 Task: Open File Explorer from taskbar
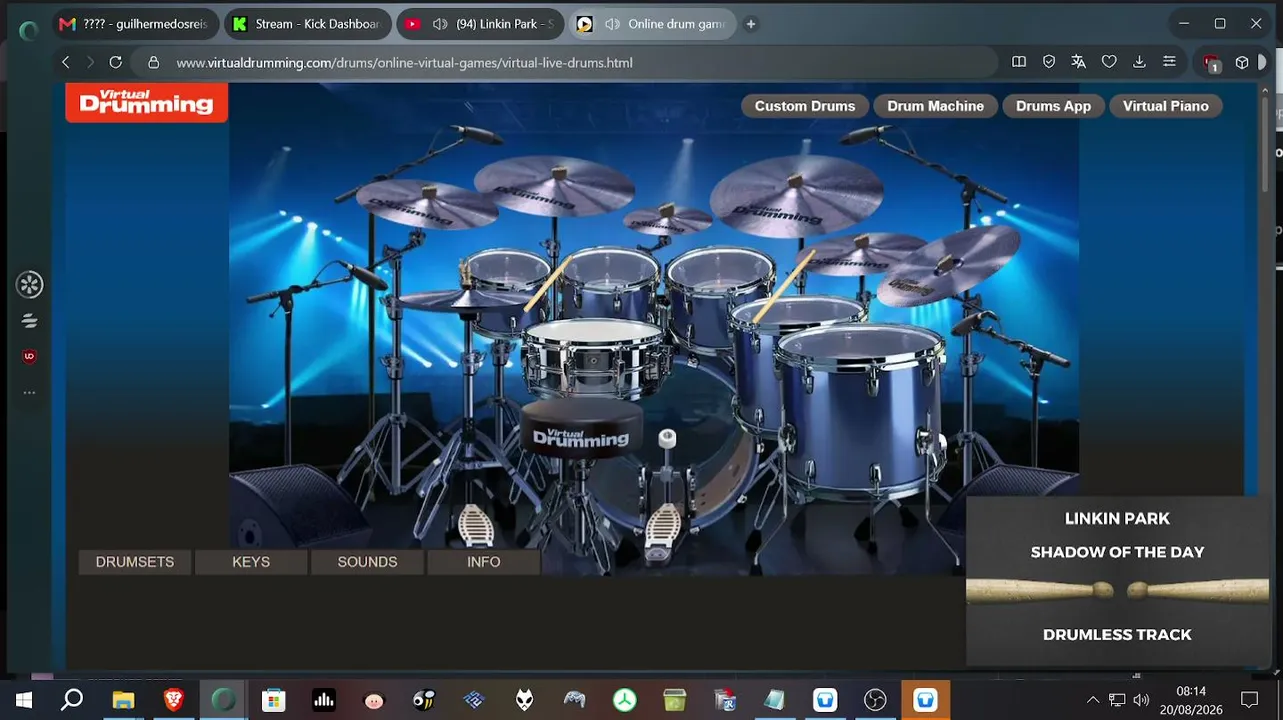[x=123, y=700]
